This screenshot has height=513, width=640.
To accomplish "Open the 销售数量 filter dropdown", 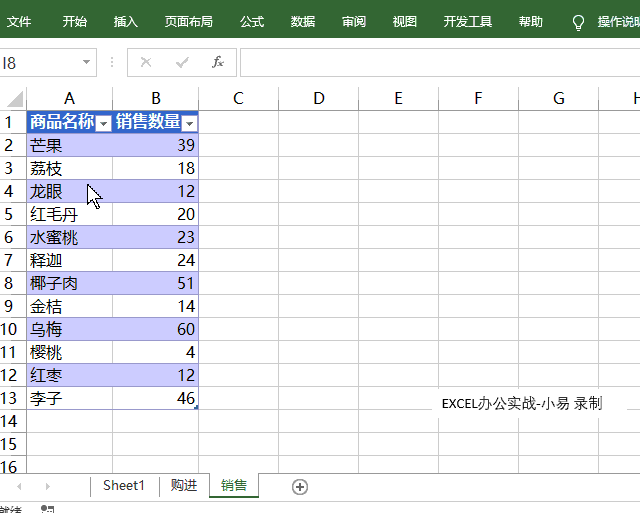I will 189,123.
